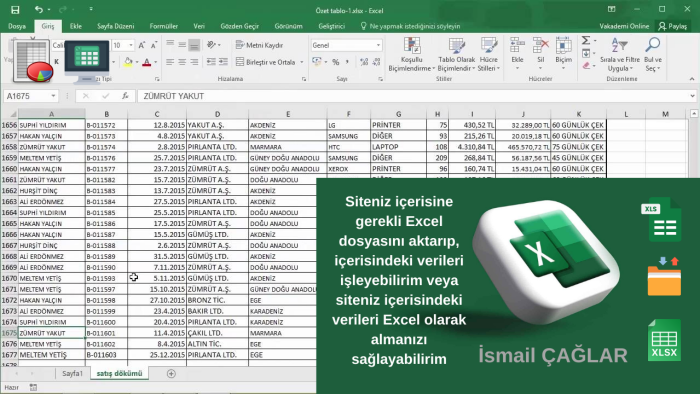The image size is (700, 394).
Task: Click the vertical scrollbar up arrow
Action: click(x=694, y=114)
